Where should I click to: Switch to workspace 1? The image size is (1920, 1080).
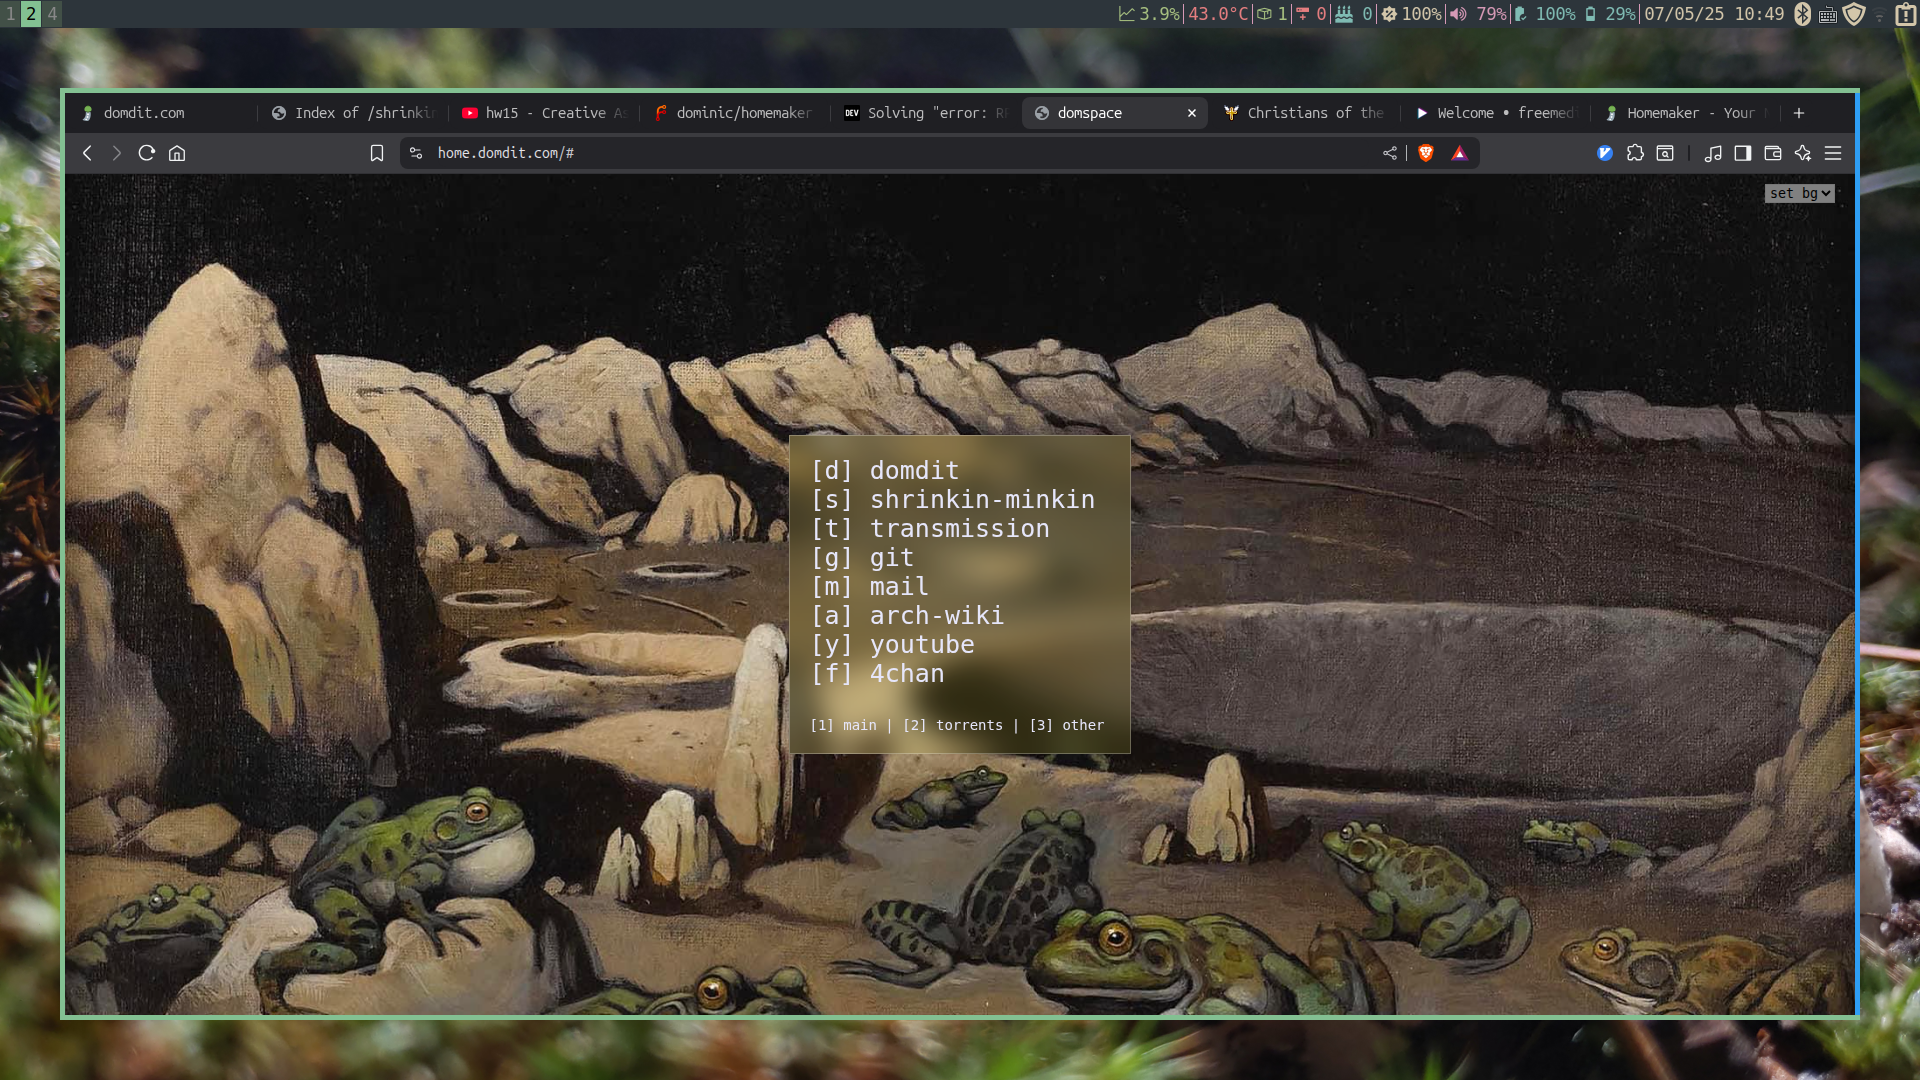[x=10, y=14]
